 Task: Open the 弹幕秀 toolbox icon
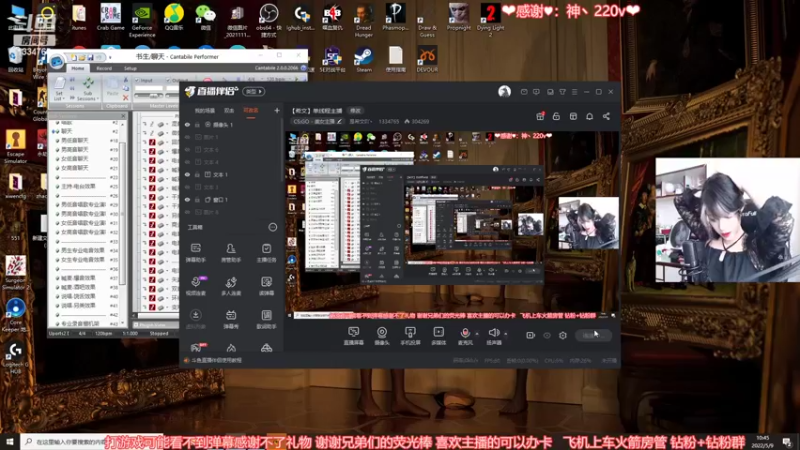point(231,319)
